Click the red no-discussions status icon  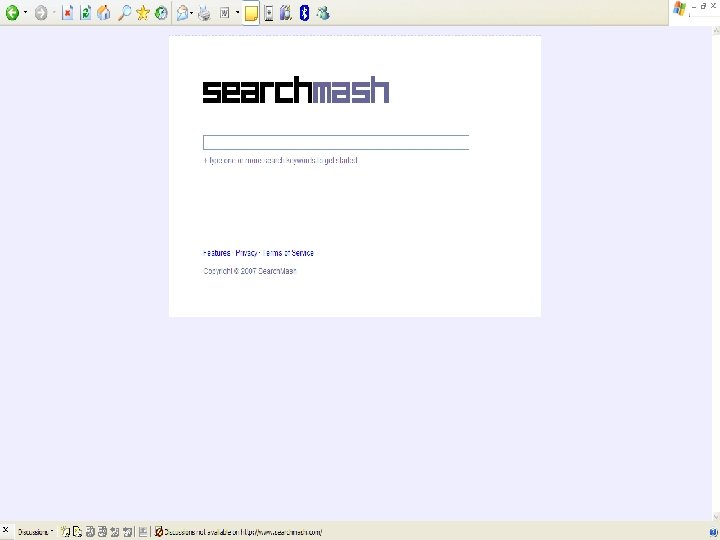(x=158, y=532)
